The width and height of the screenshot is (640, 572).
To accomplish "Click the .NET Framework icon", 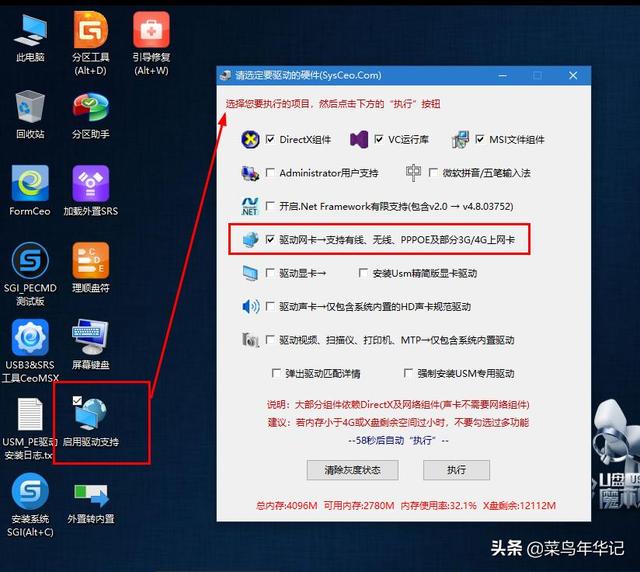I will 250,206.
